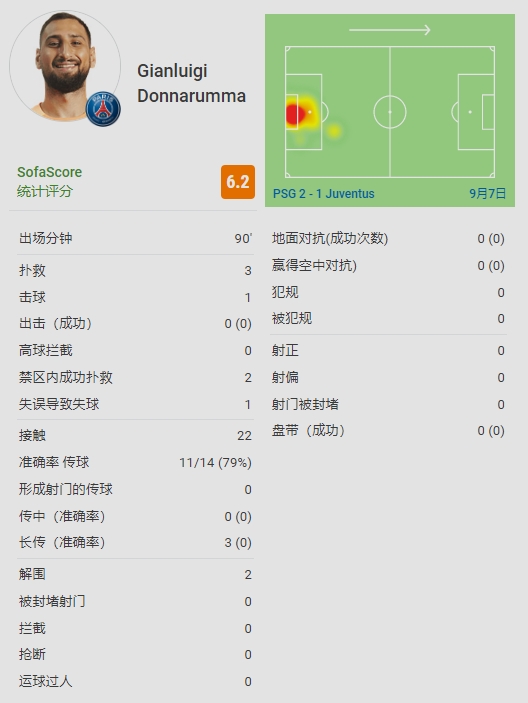The height and width of the screenshot is (703, 528).
Task: Click the red heatmap hotspot near goal
Action: (294, 114)
